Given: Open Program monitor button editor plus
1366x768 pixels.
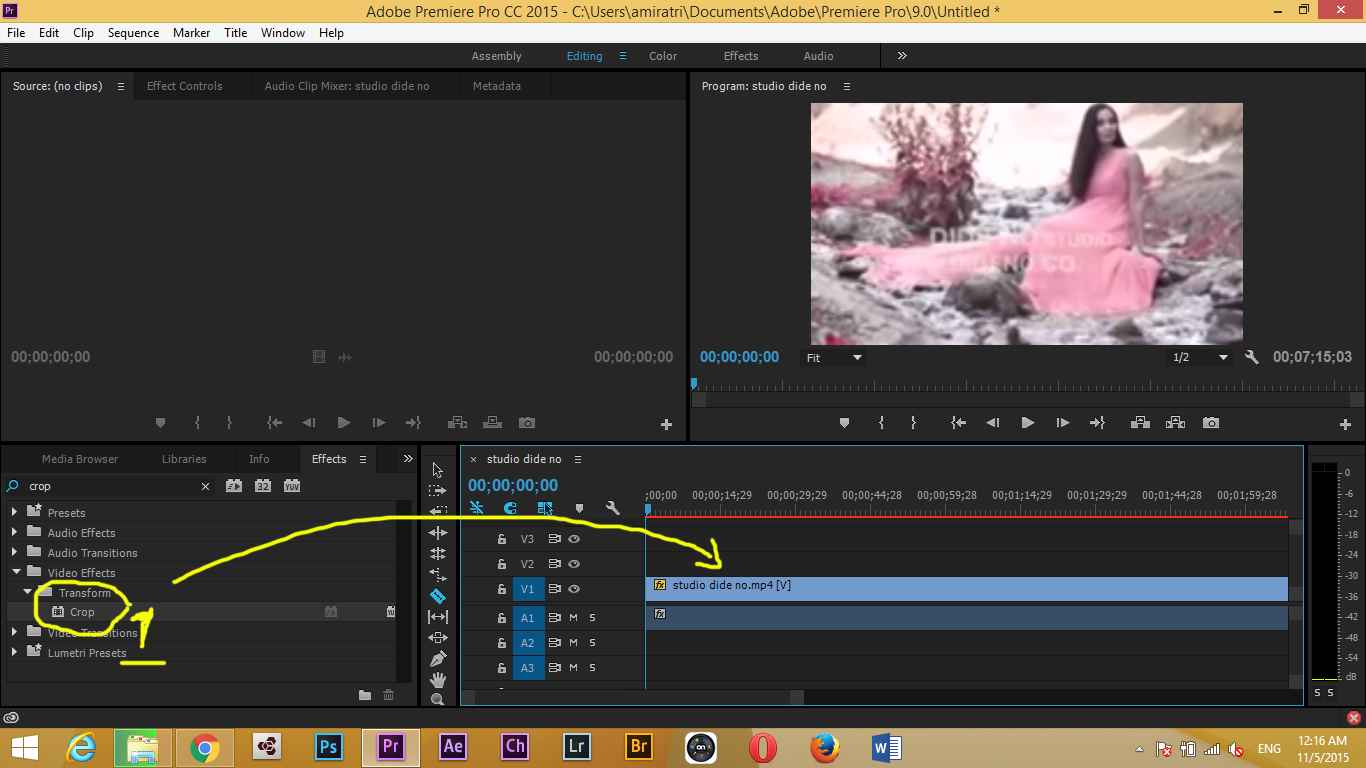Looking at the screenshot, I should pos(1345,424).
